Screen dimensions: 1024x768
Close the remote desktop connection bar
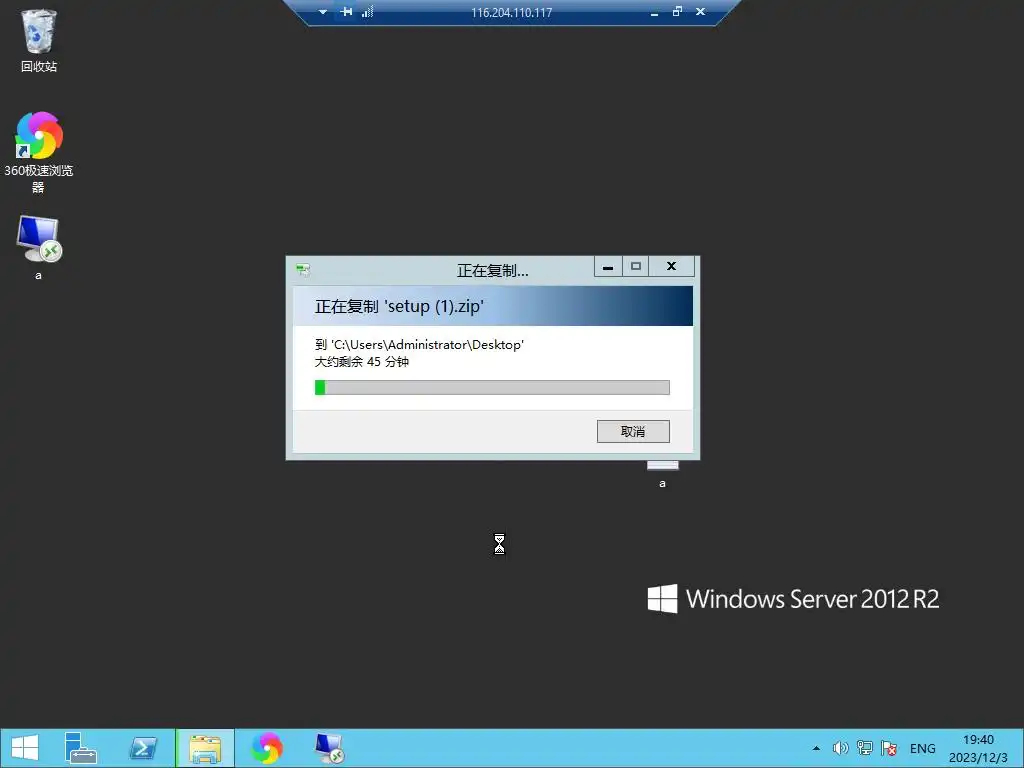point(700,12)
